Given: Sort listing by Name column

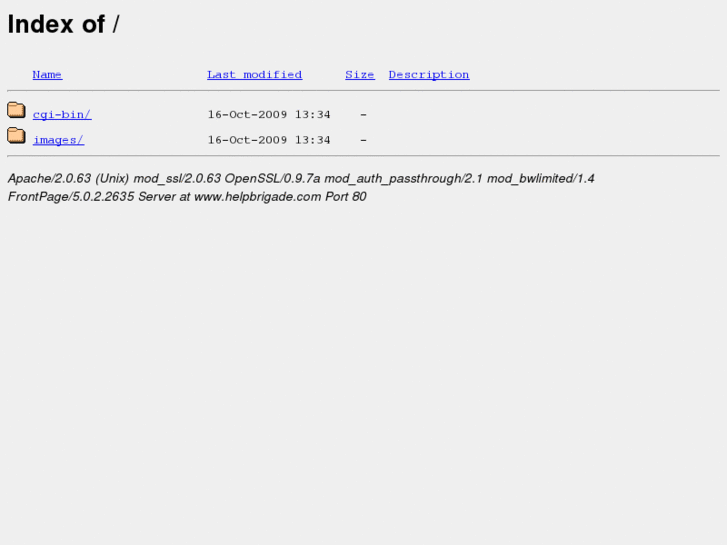Looking at the screenshot, I should coord(47,75).
